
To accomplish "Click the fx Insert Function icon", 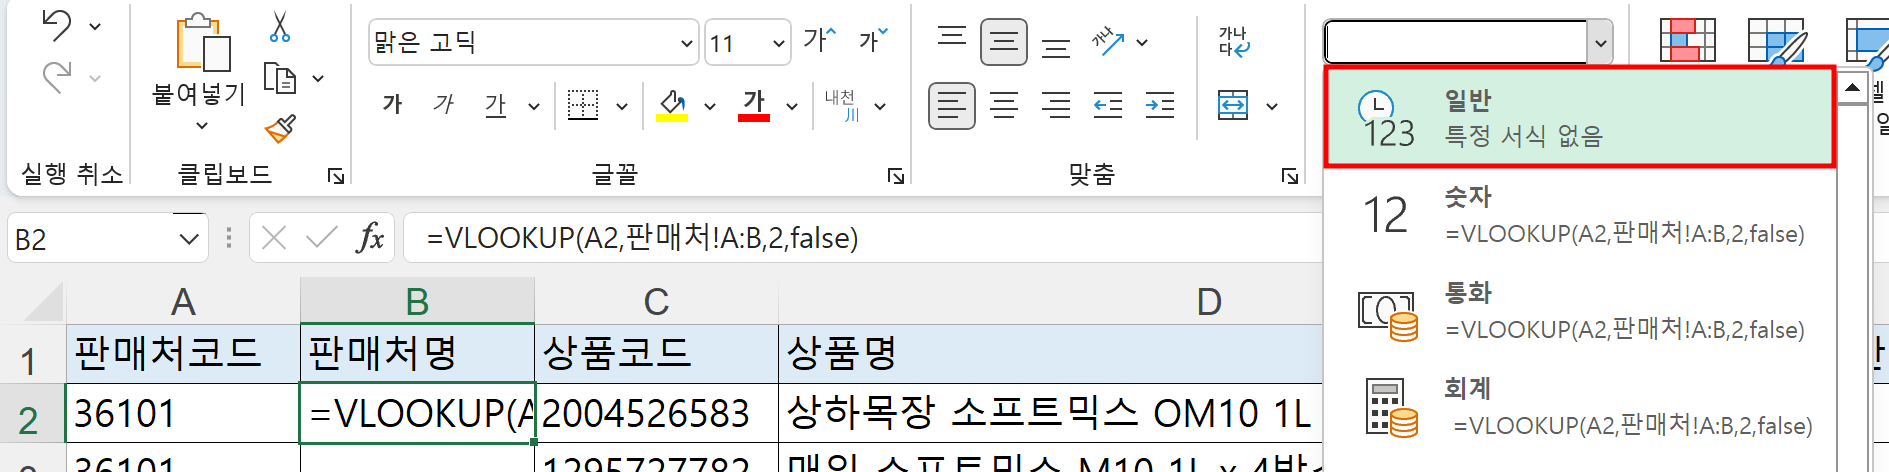I will point(370,238).
